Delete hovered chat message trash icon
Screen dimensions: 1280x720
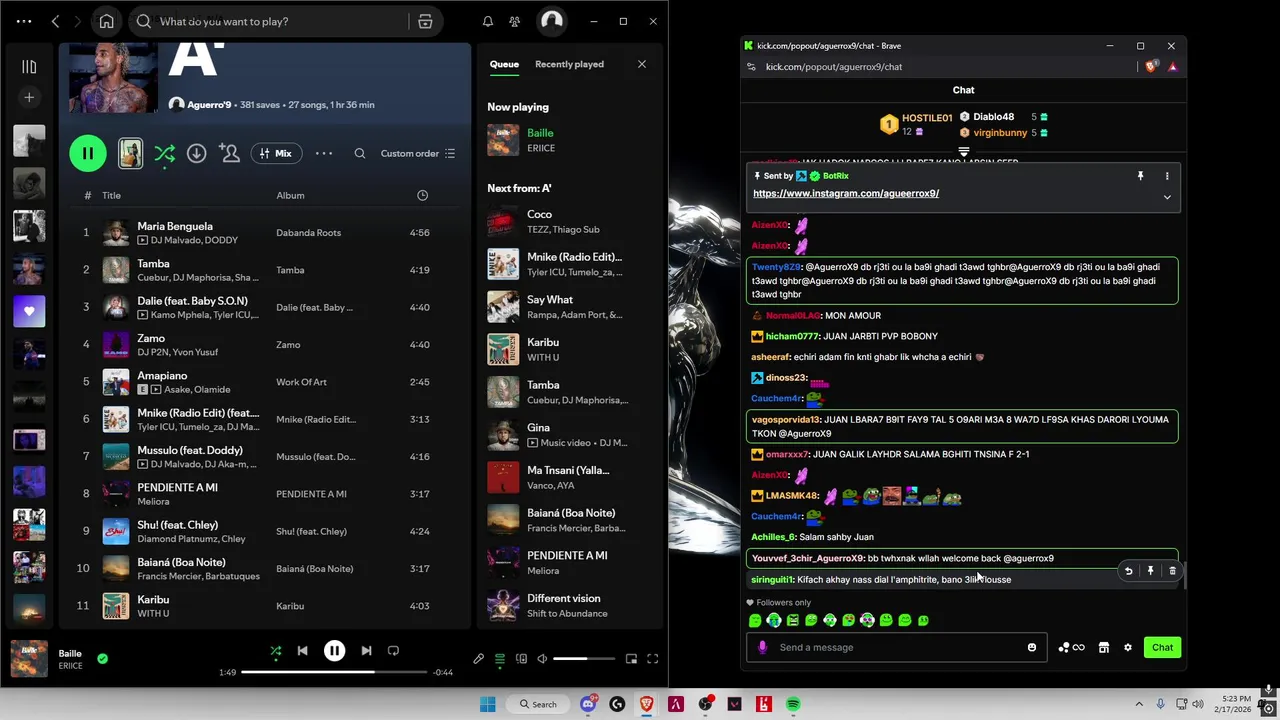coord(1172,571)
